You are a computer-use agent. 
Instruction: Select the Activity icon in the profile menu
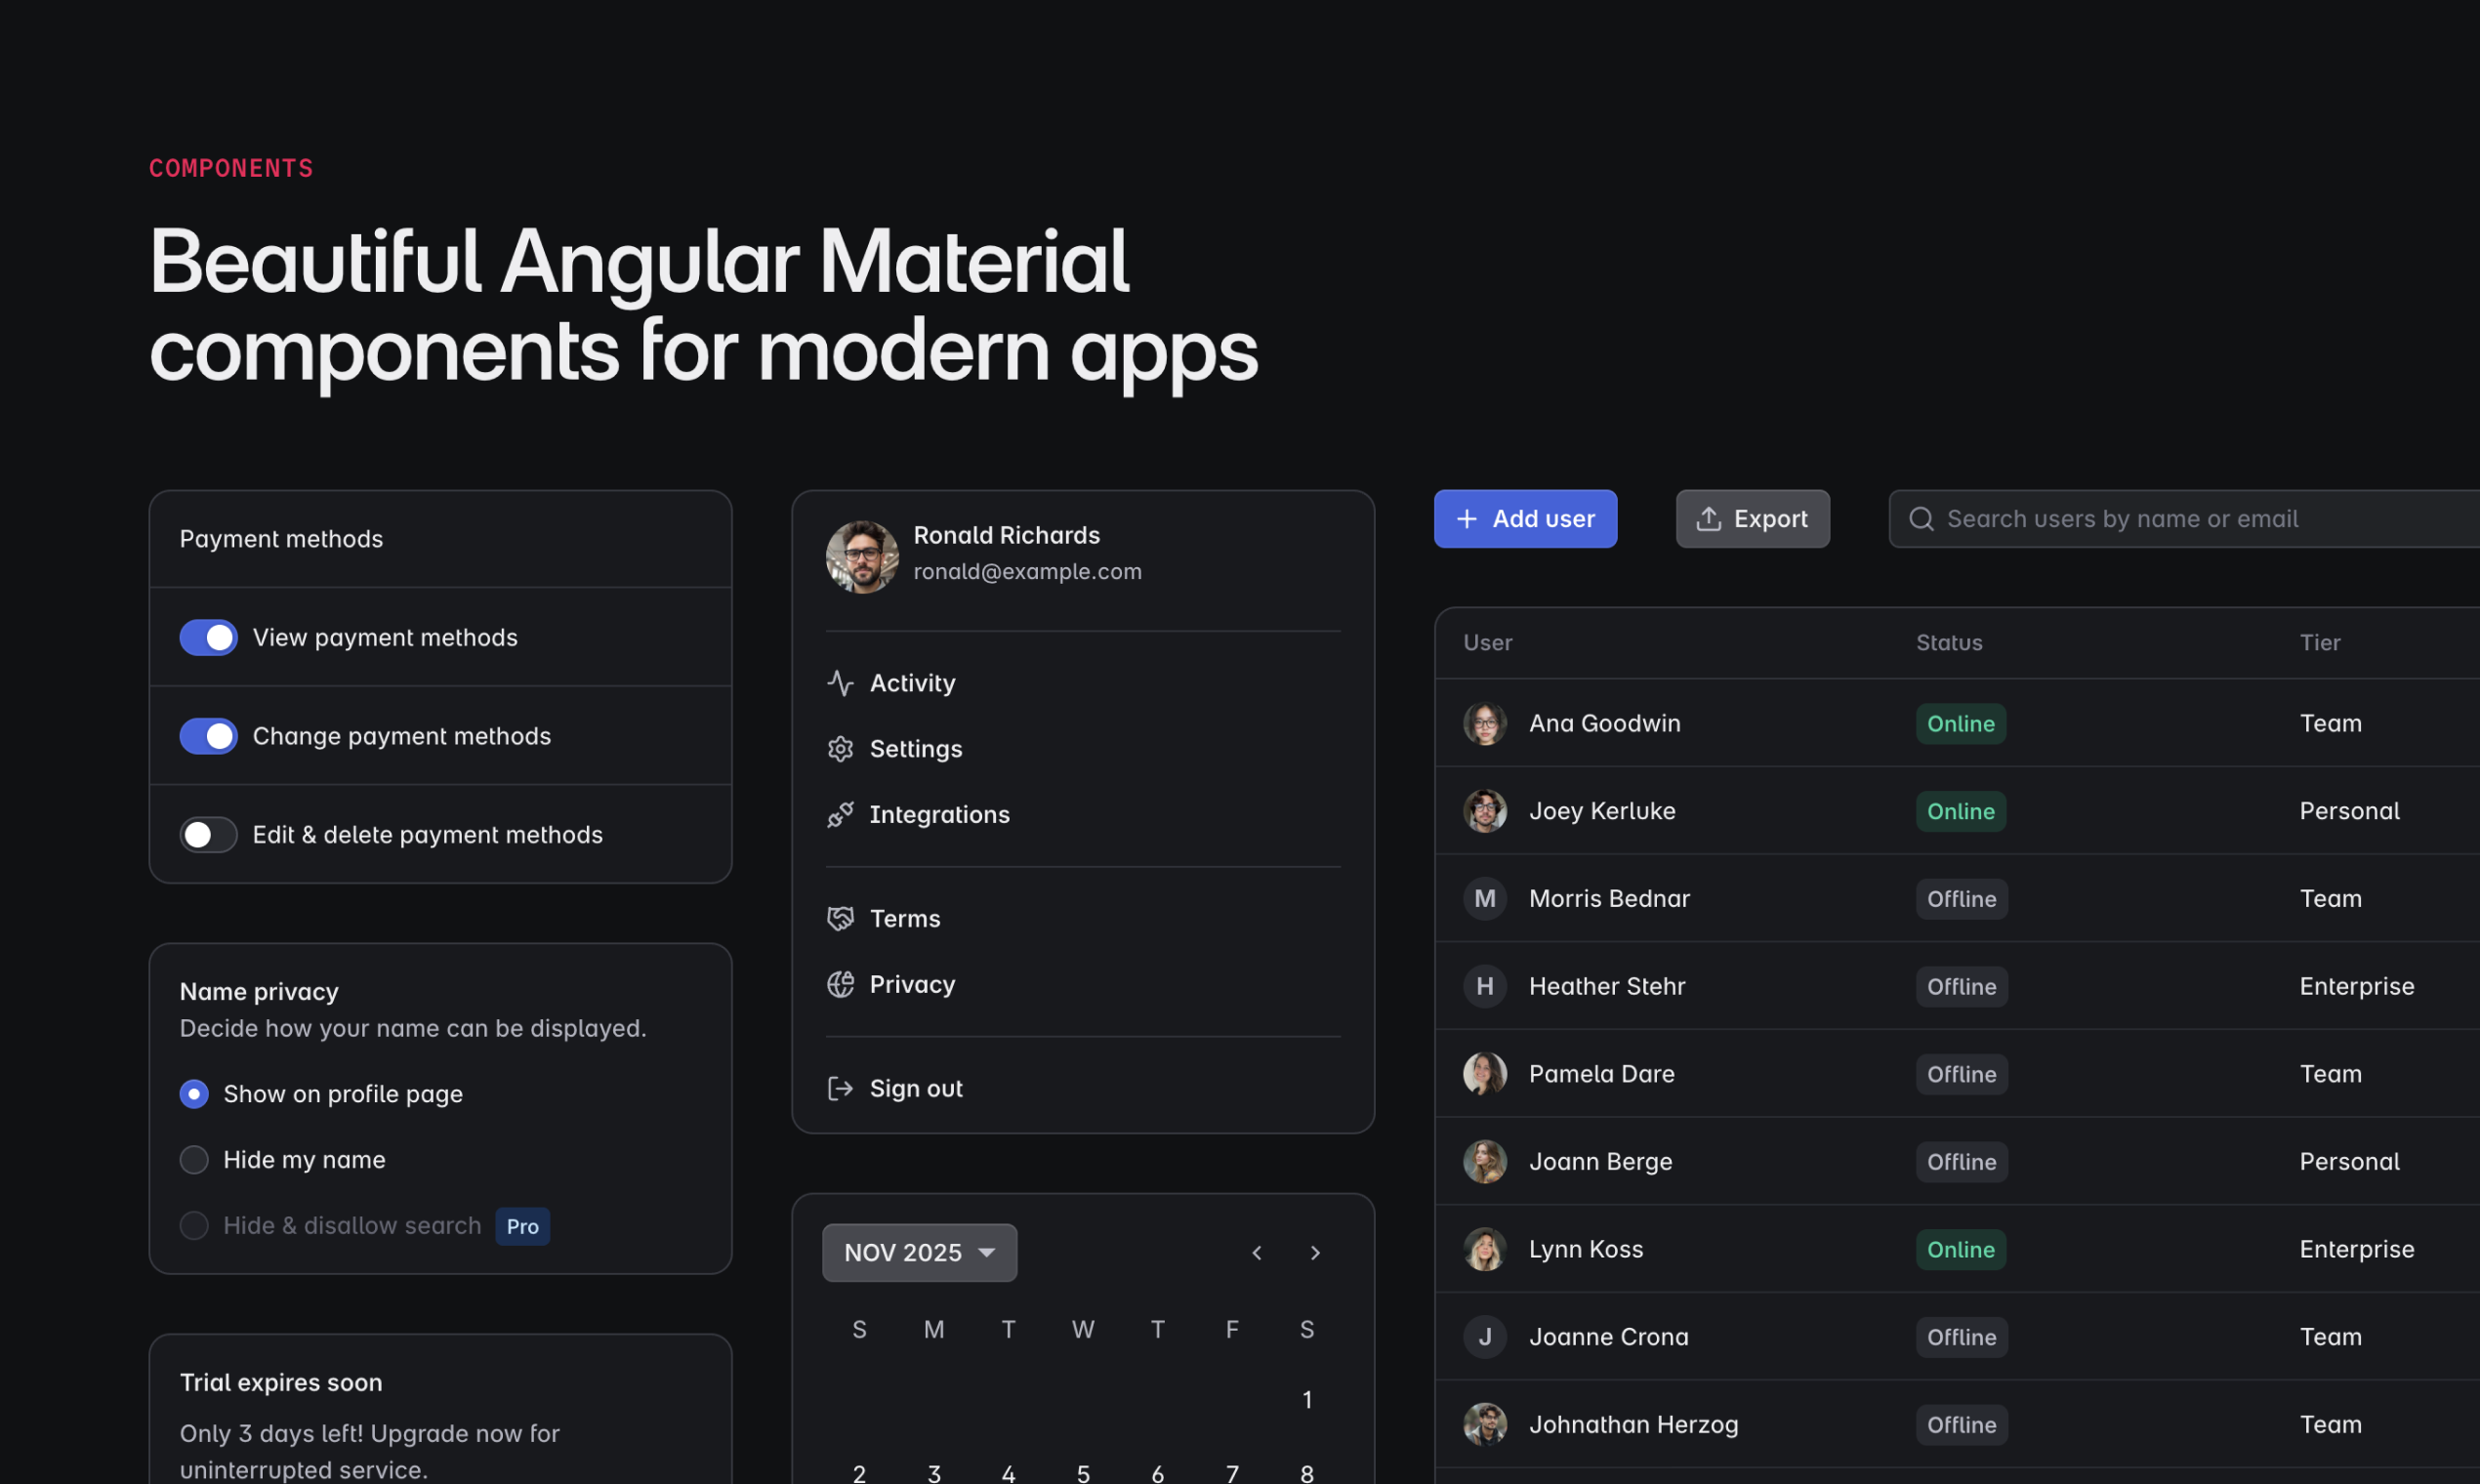[x=841, y=682]
